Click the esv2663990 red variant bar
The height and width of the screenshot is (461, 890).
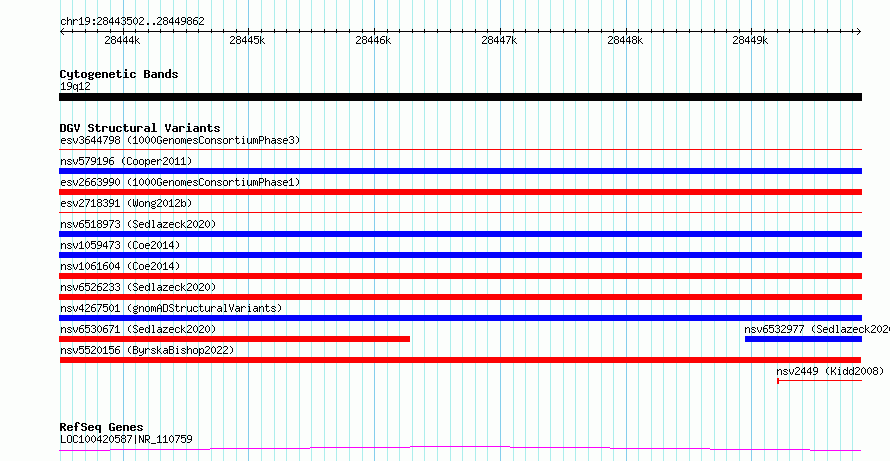click(460, 192)
